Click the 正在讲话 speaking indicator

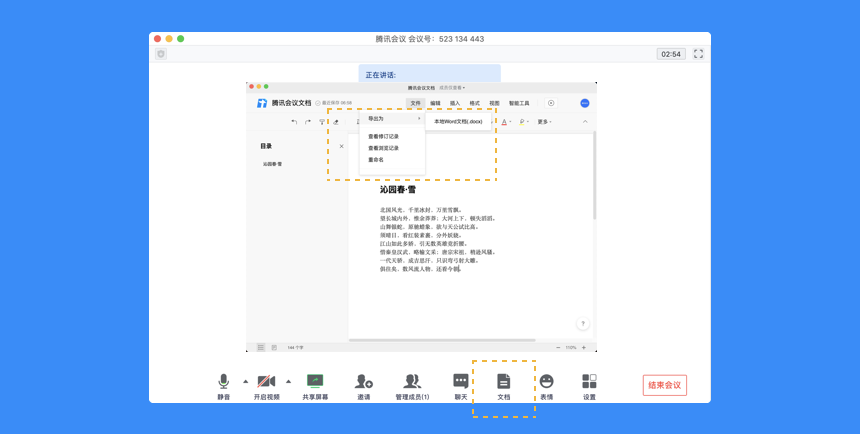(x=429, y=74)
